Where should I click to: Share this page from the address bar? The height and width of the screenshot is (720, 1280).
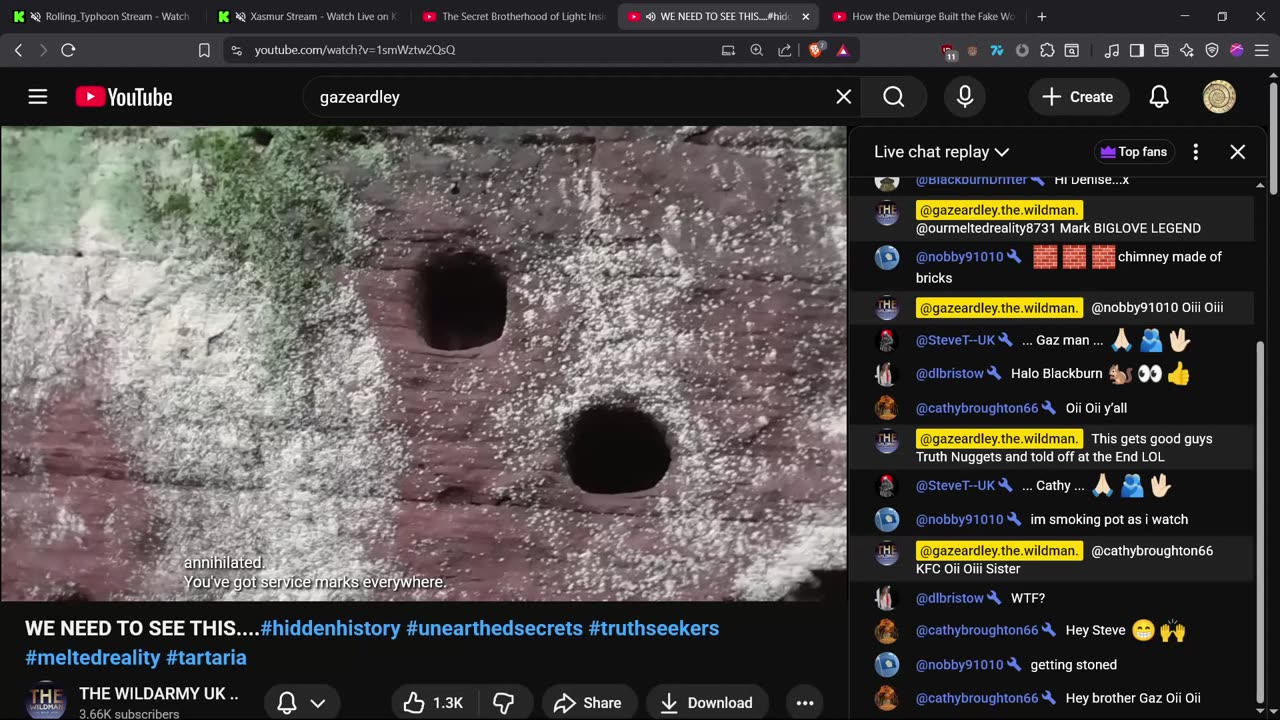pyautogui.click(x=785, y=50)
